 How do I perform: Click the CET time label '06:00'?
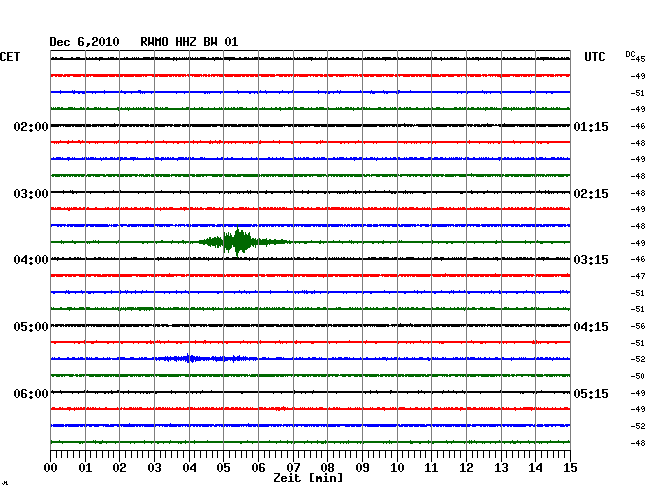31,393
